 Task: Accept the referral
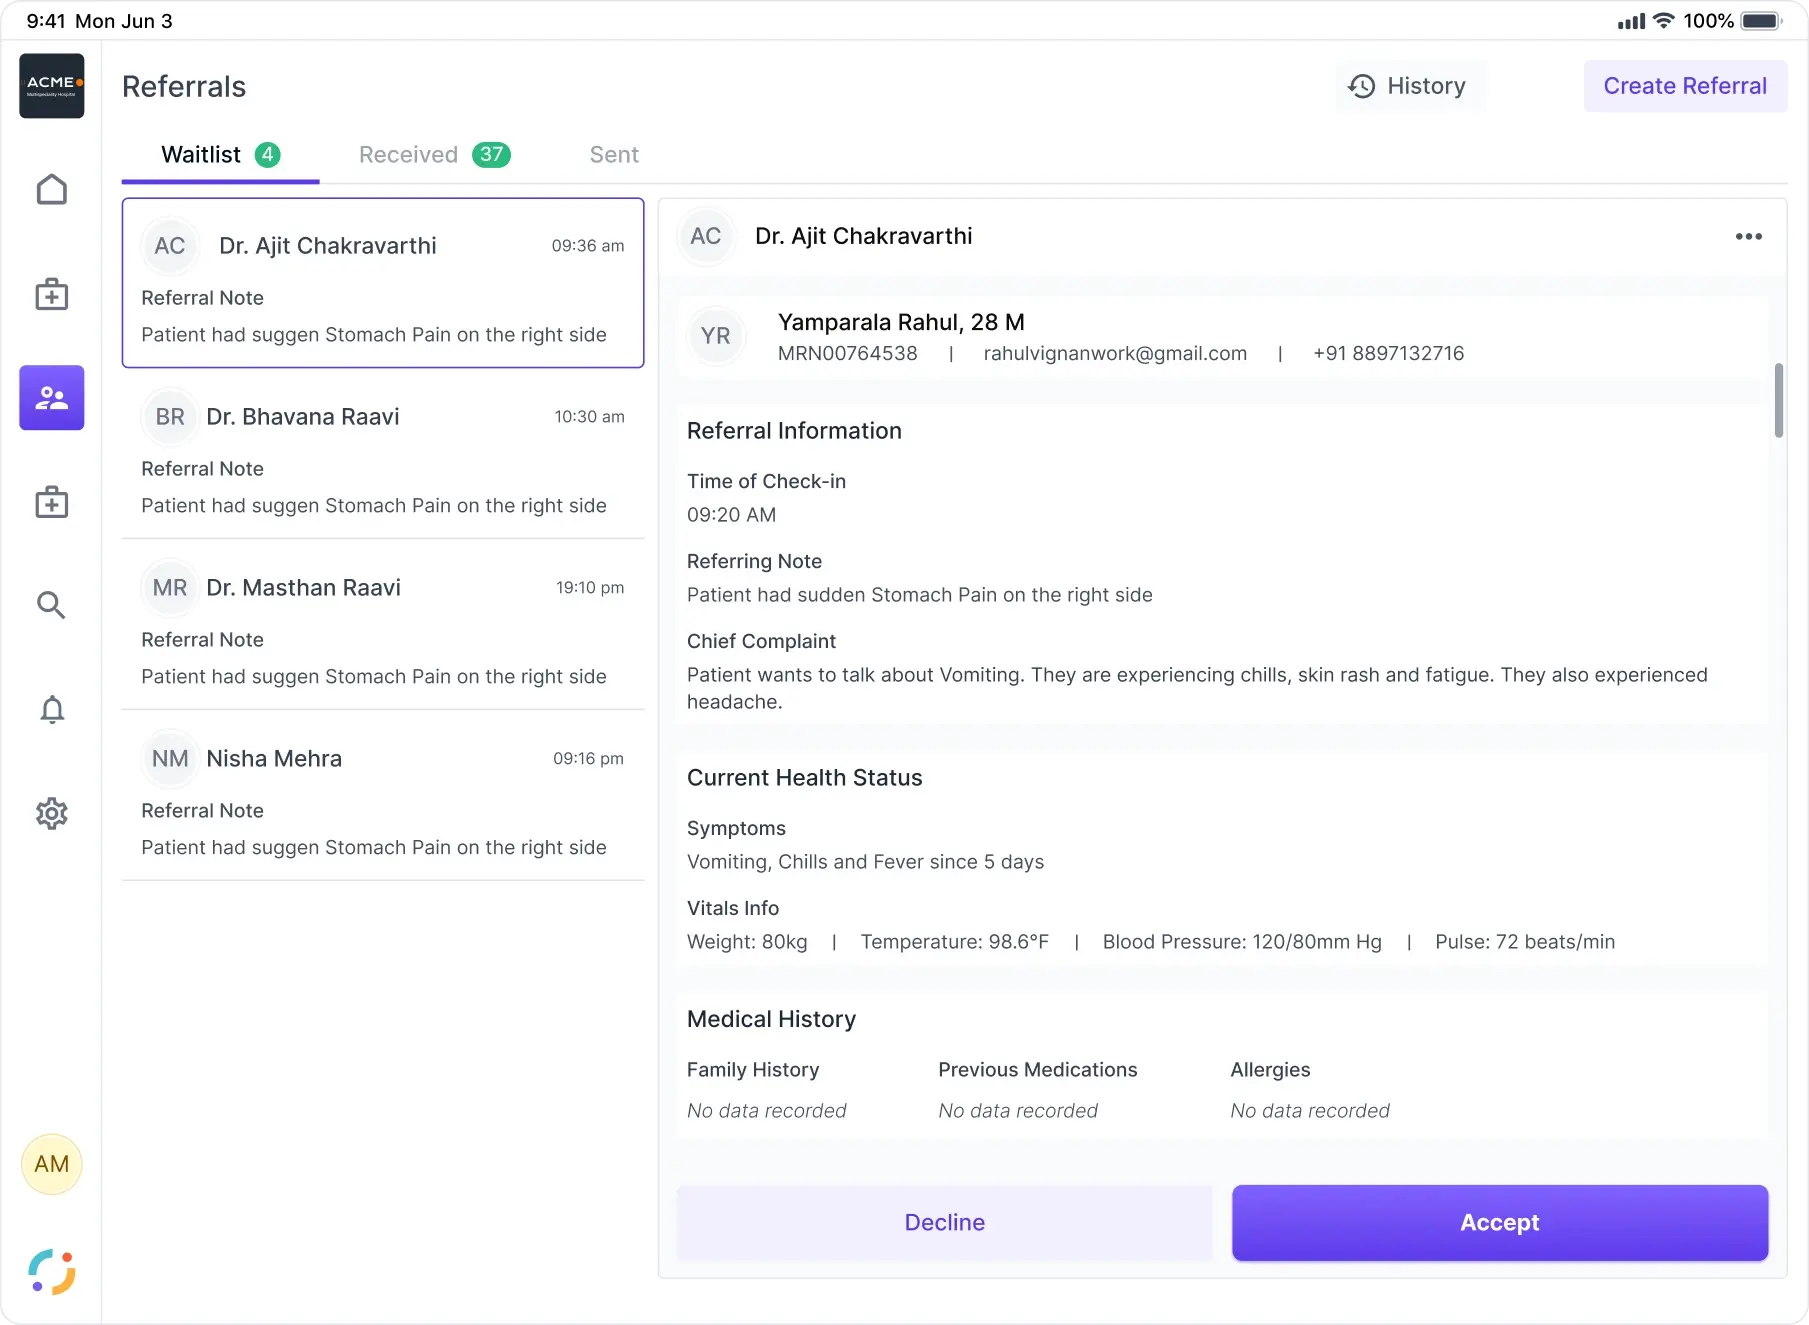(x=1500, y=1222)
